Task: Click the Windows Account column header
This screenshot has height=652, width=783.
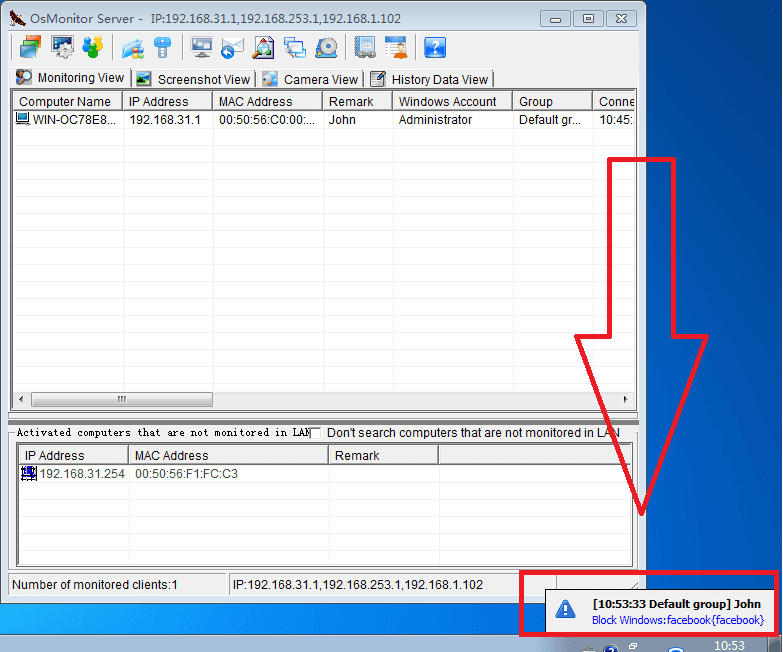Action: pyautogui.click(x=452, y=101)
